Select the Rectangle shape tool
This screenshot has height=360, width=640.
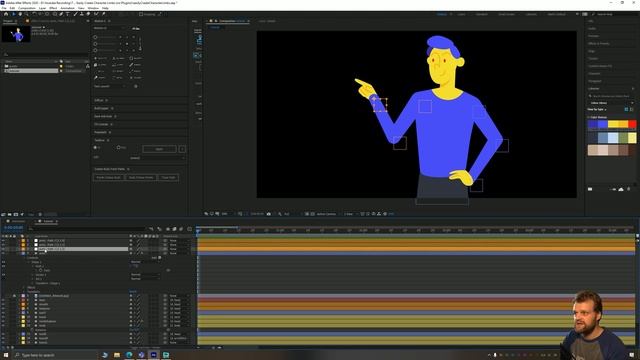(55, 14)
